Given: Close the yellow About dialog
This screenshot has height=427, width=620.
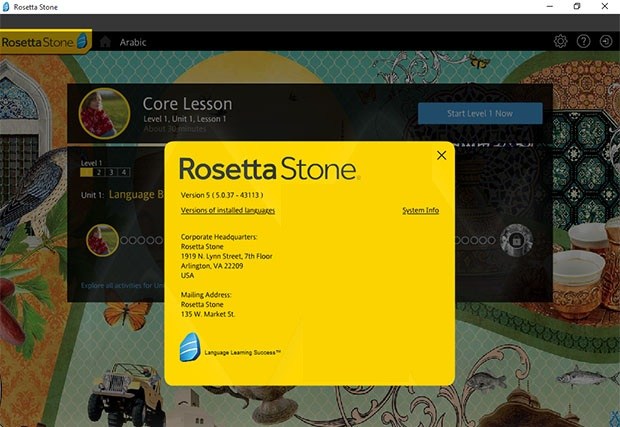Looking at the screenshot, I should point(441,155).
